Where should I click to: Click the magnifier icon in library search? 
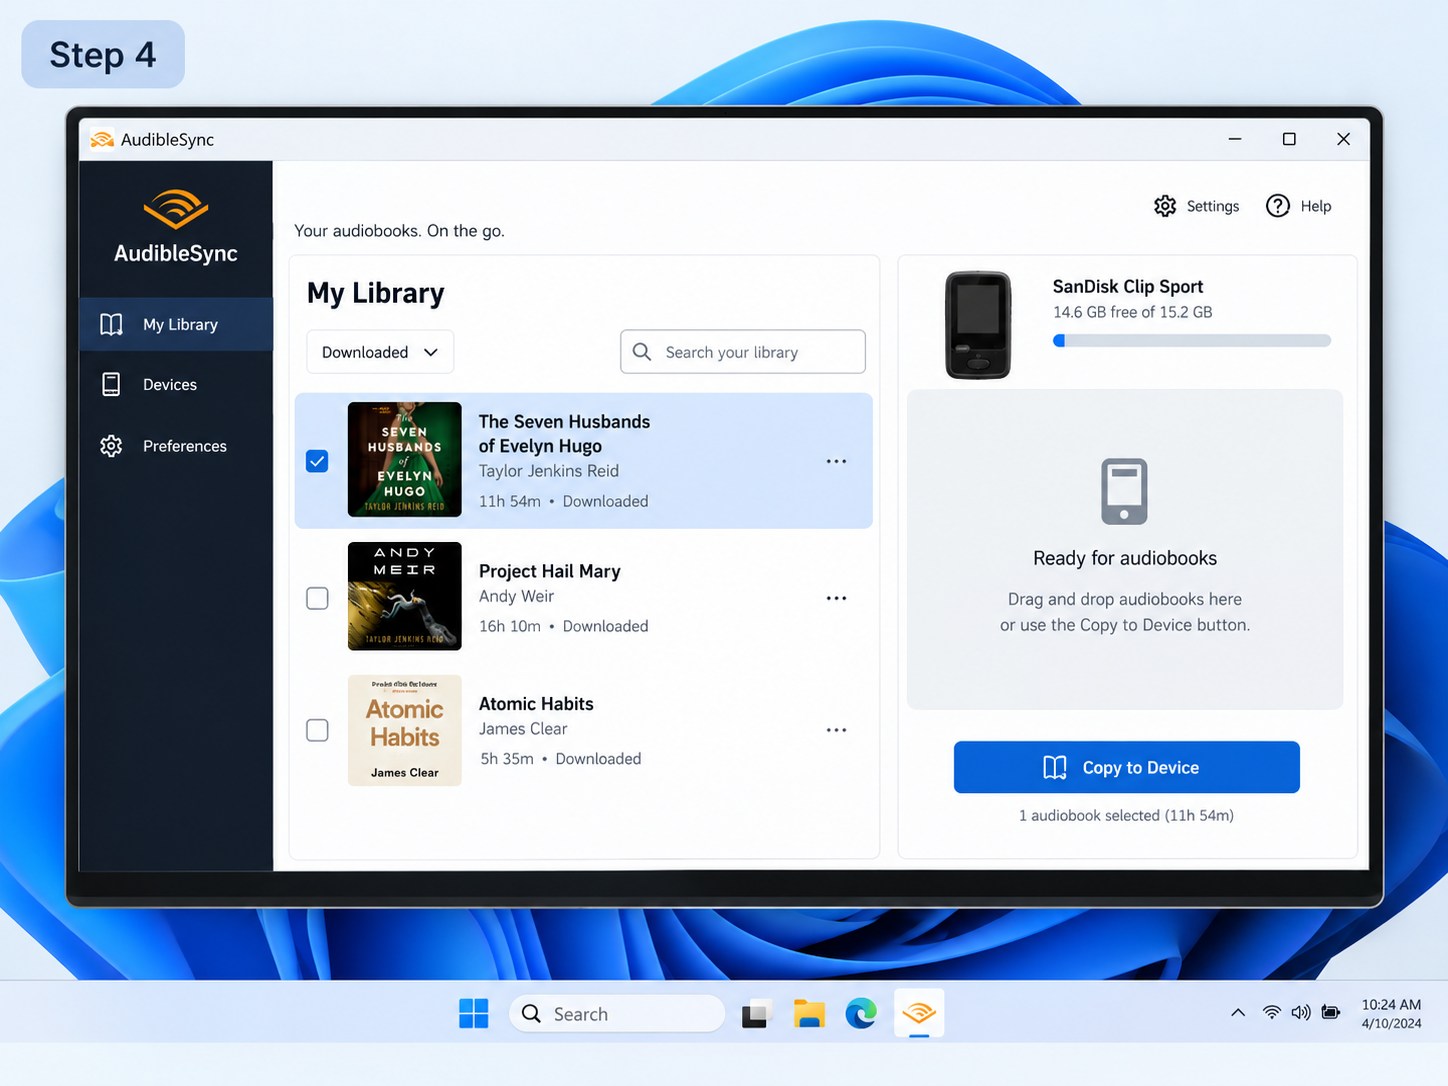click(642, 352)
